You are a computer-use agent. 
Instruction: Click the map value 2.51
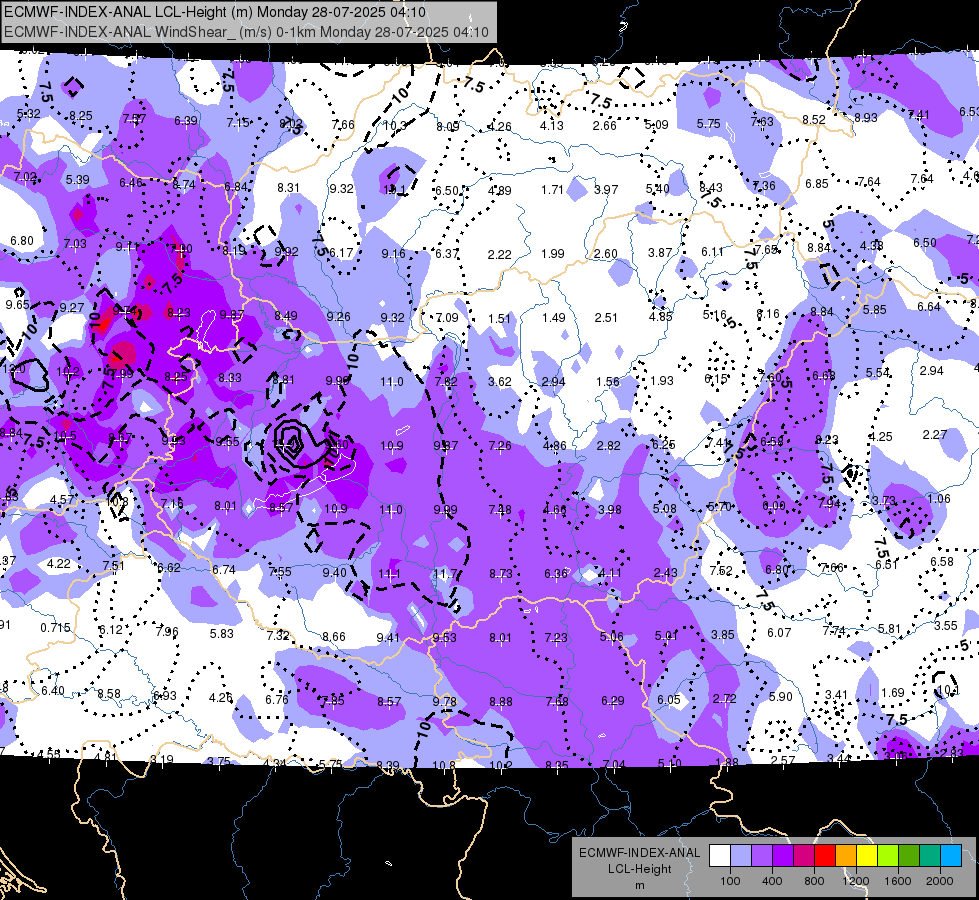[606, 317]
